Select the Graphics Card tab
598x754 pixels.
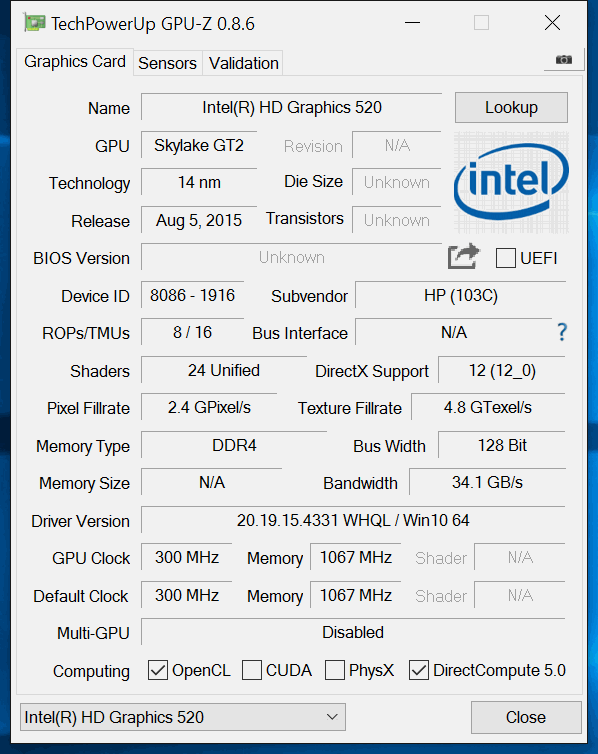pos(75,62)
